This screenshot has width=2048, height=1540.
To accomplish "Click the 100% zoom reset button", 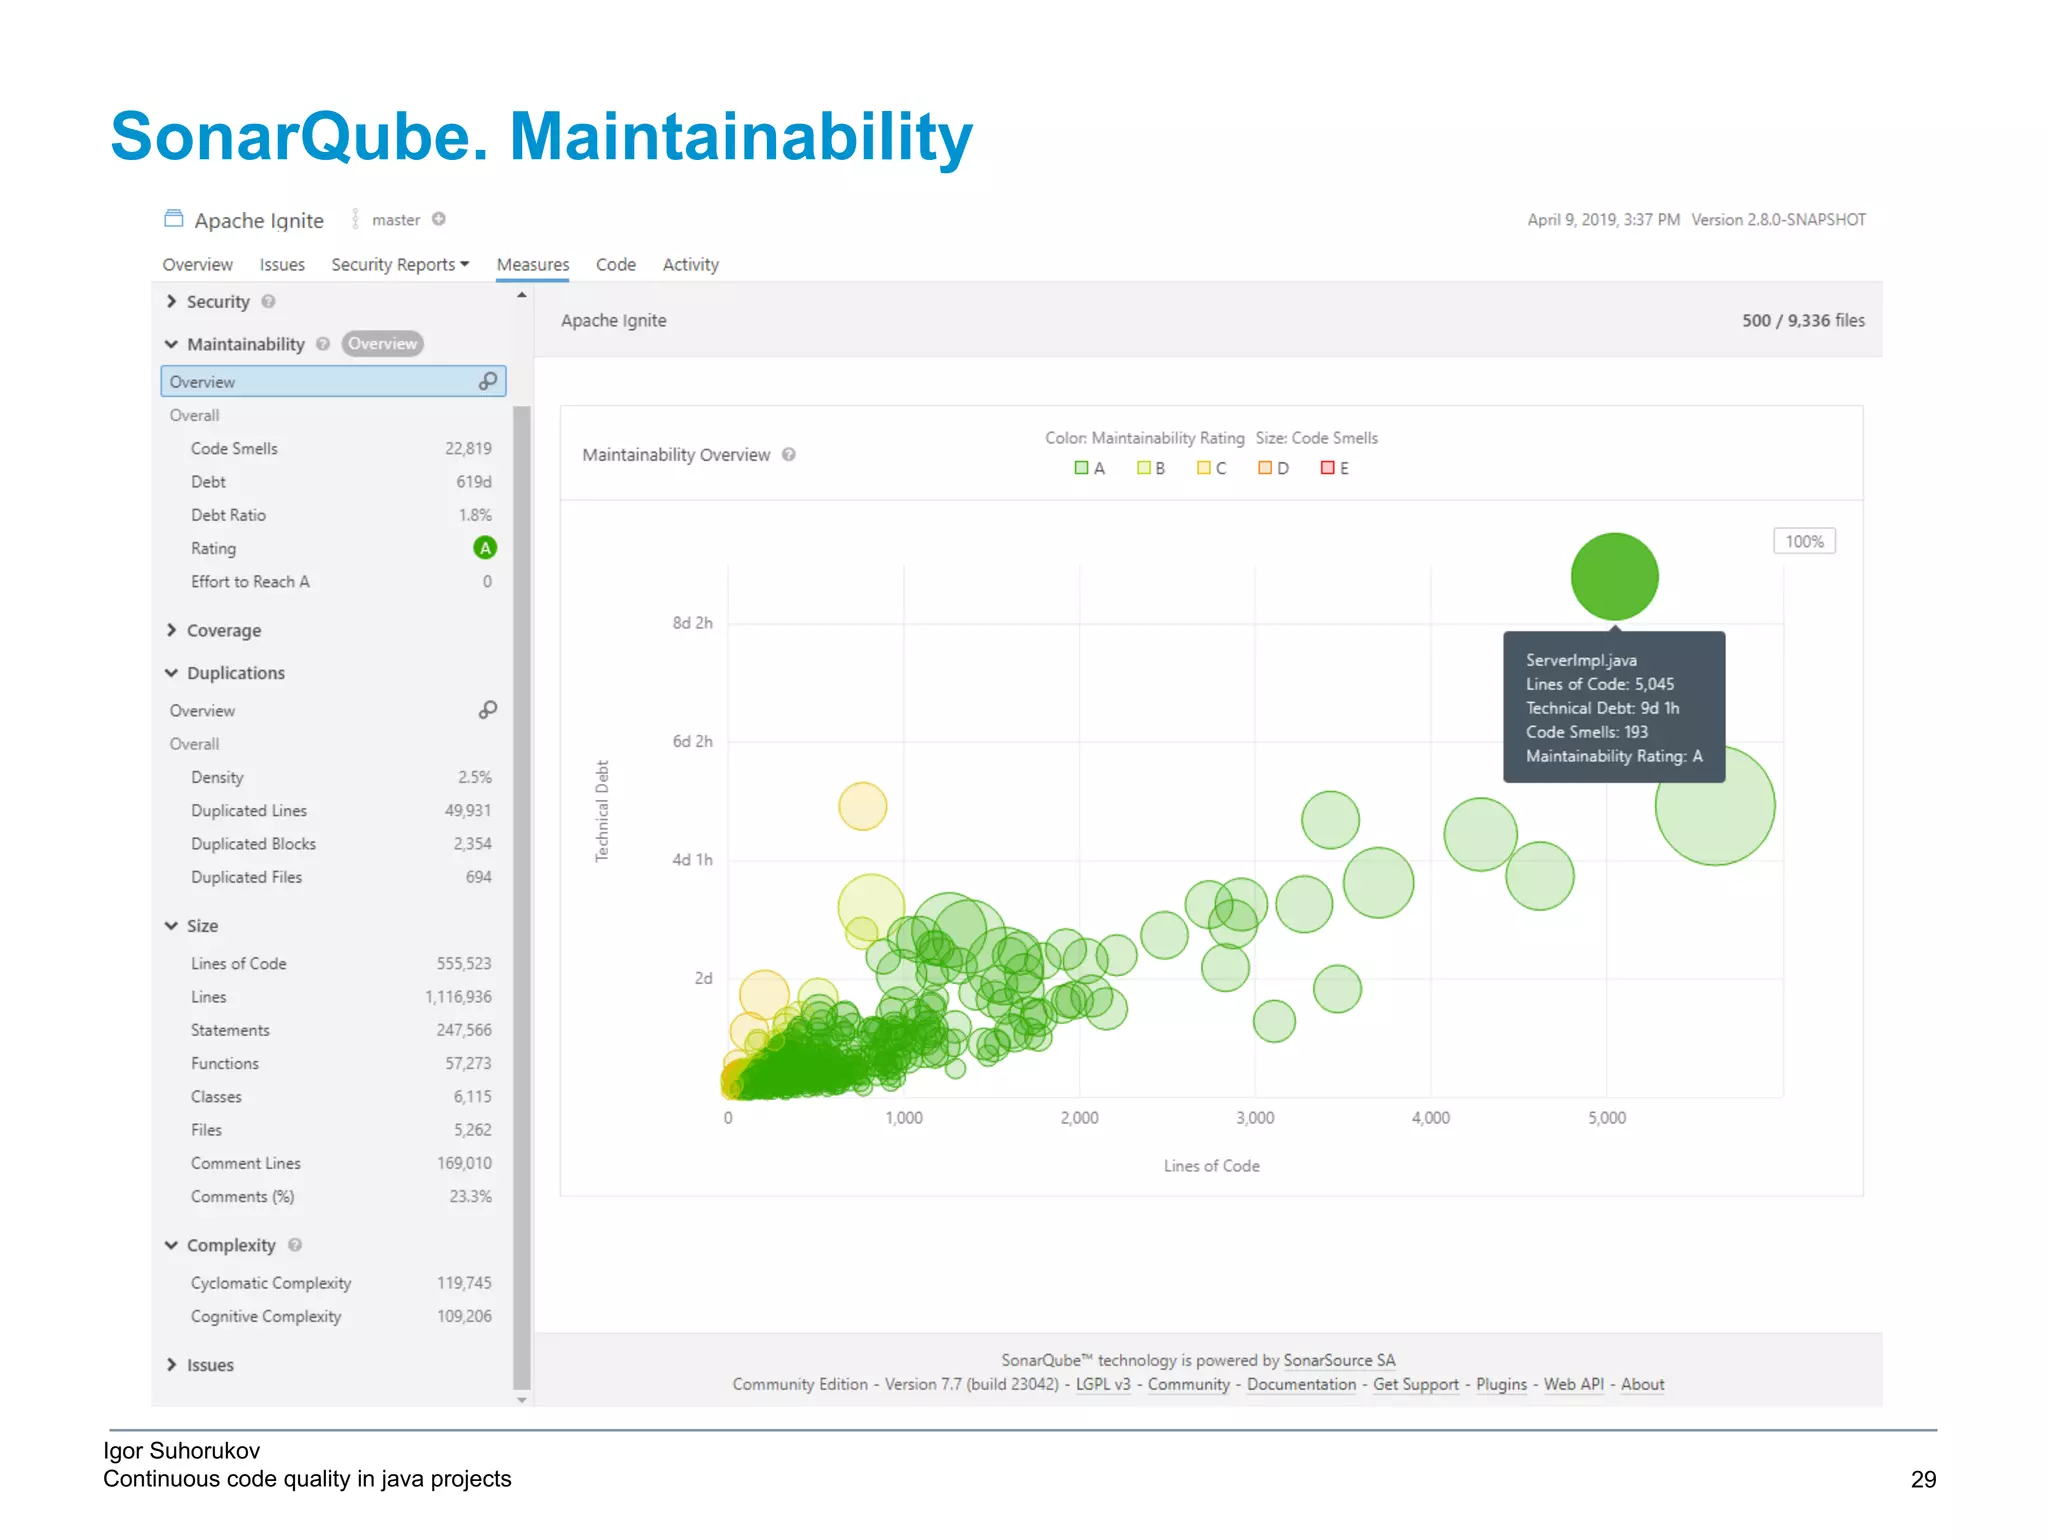I will click(1804, 541).
